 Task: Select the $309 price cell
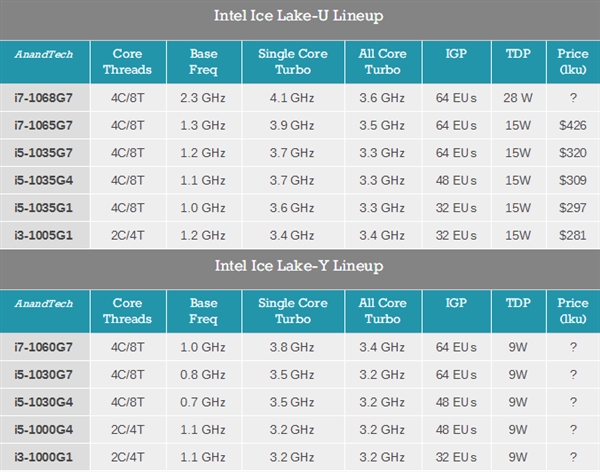(x=572, y=180)
